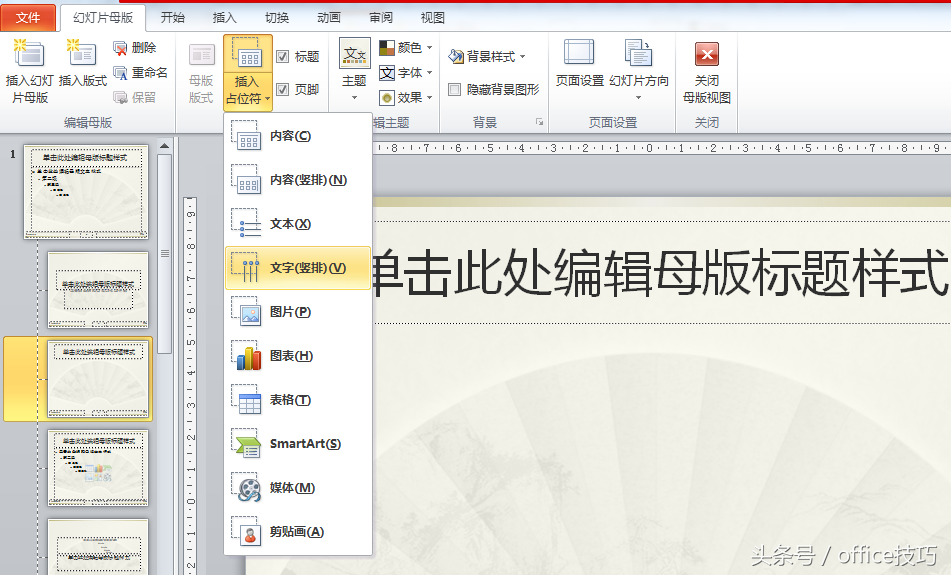Click the thumbnail pane scrollbar handle
951x575 pixels.
click(x=164, y=254)
